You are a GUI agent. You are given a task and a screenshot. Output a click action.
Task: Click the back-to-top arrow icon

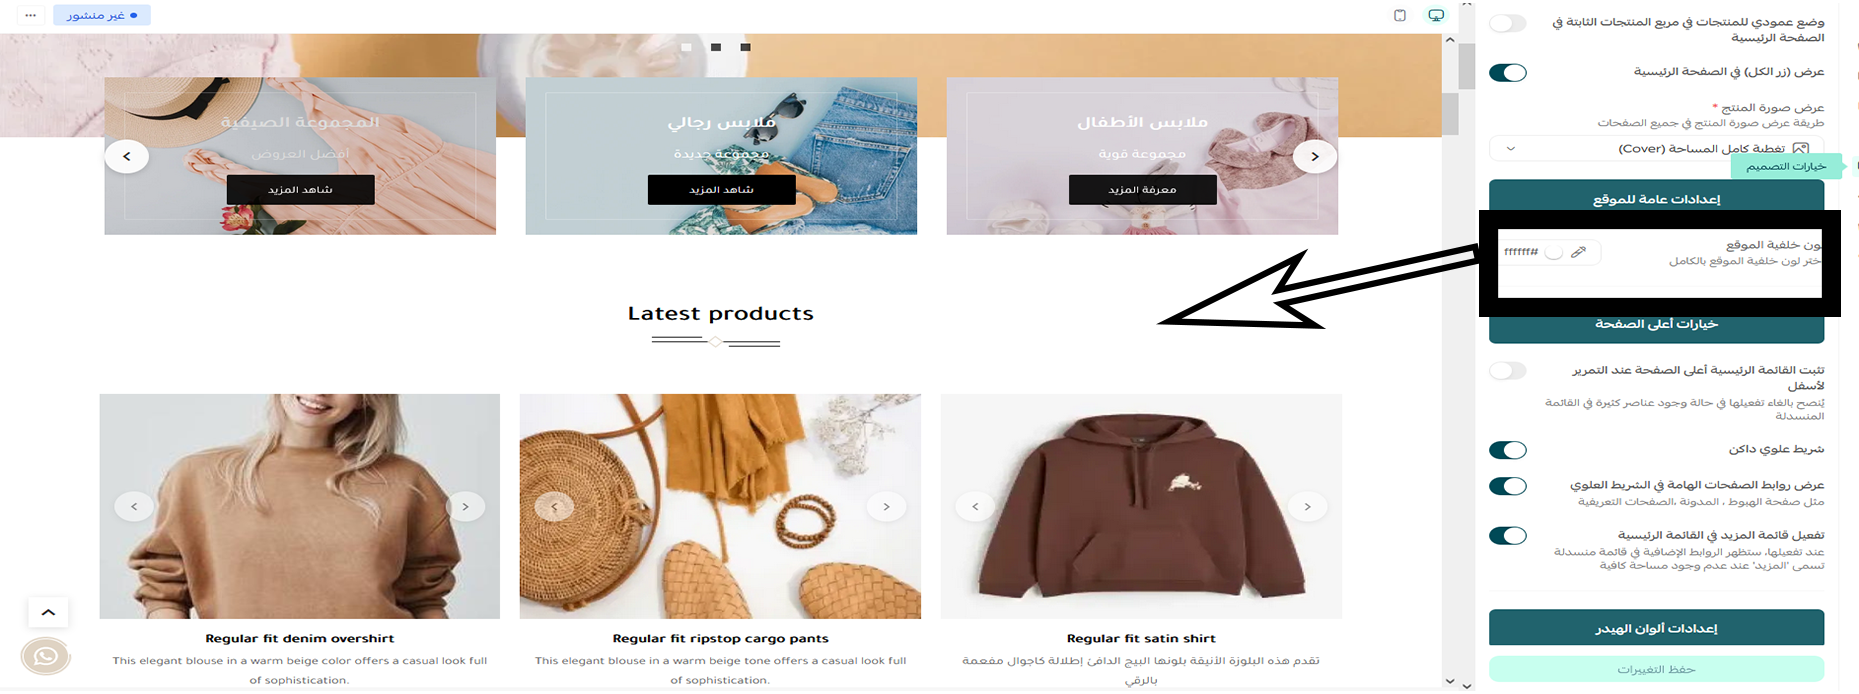tap(48, 612)
